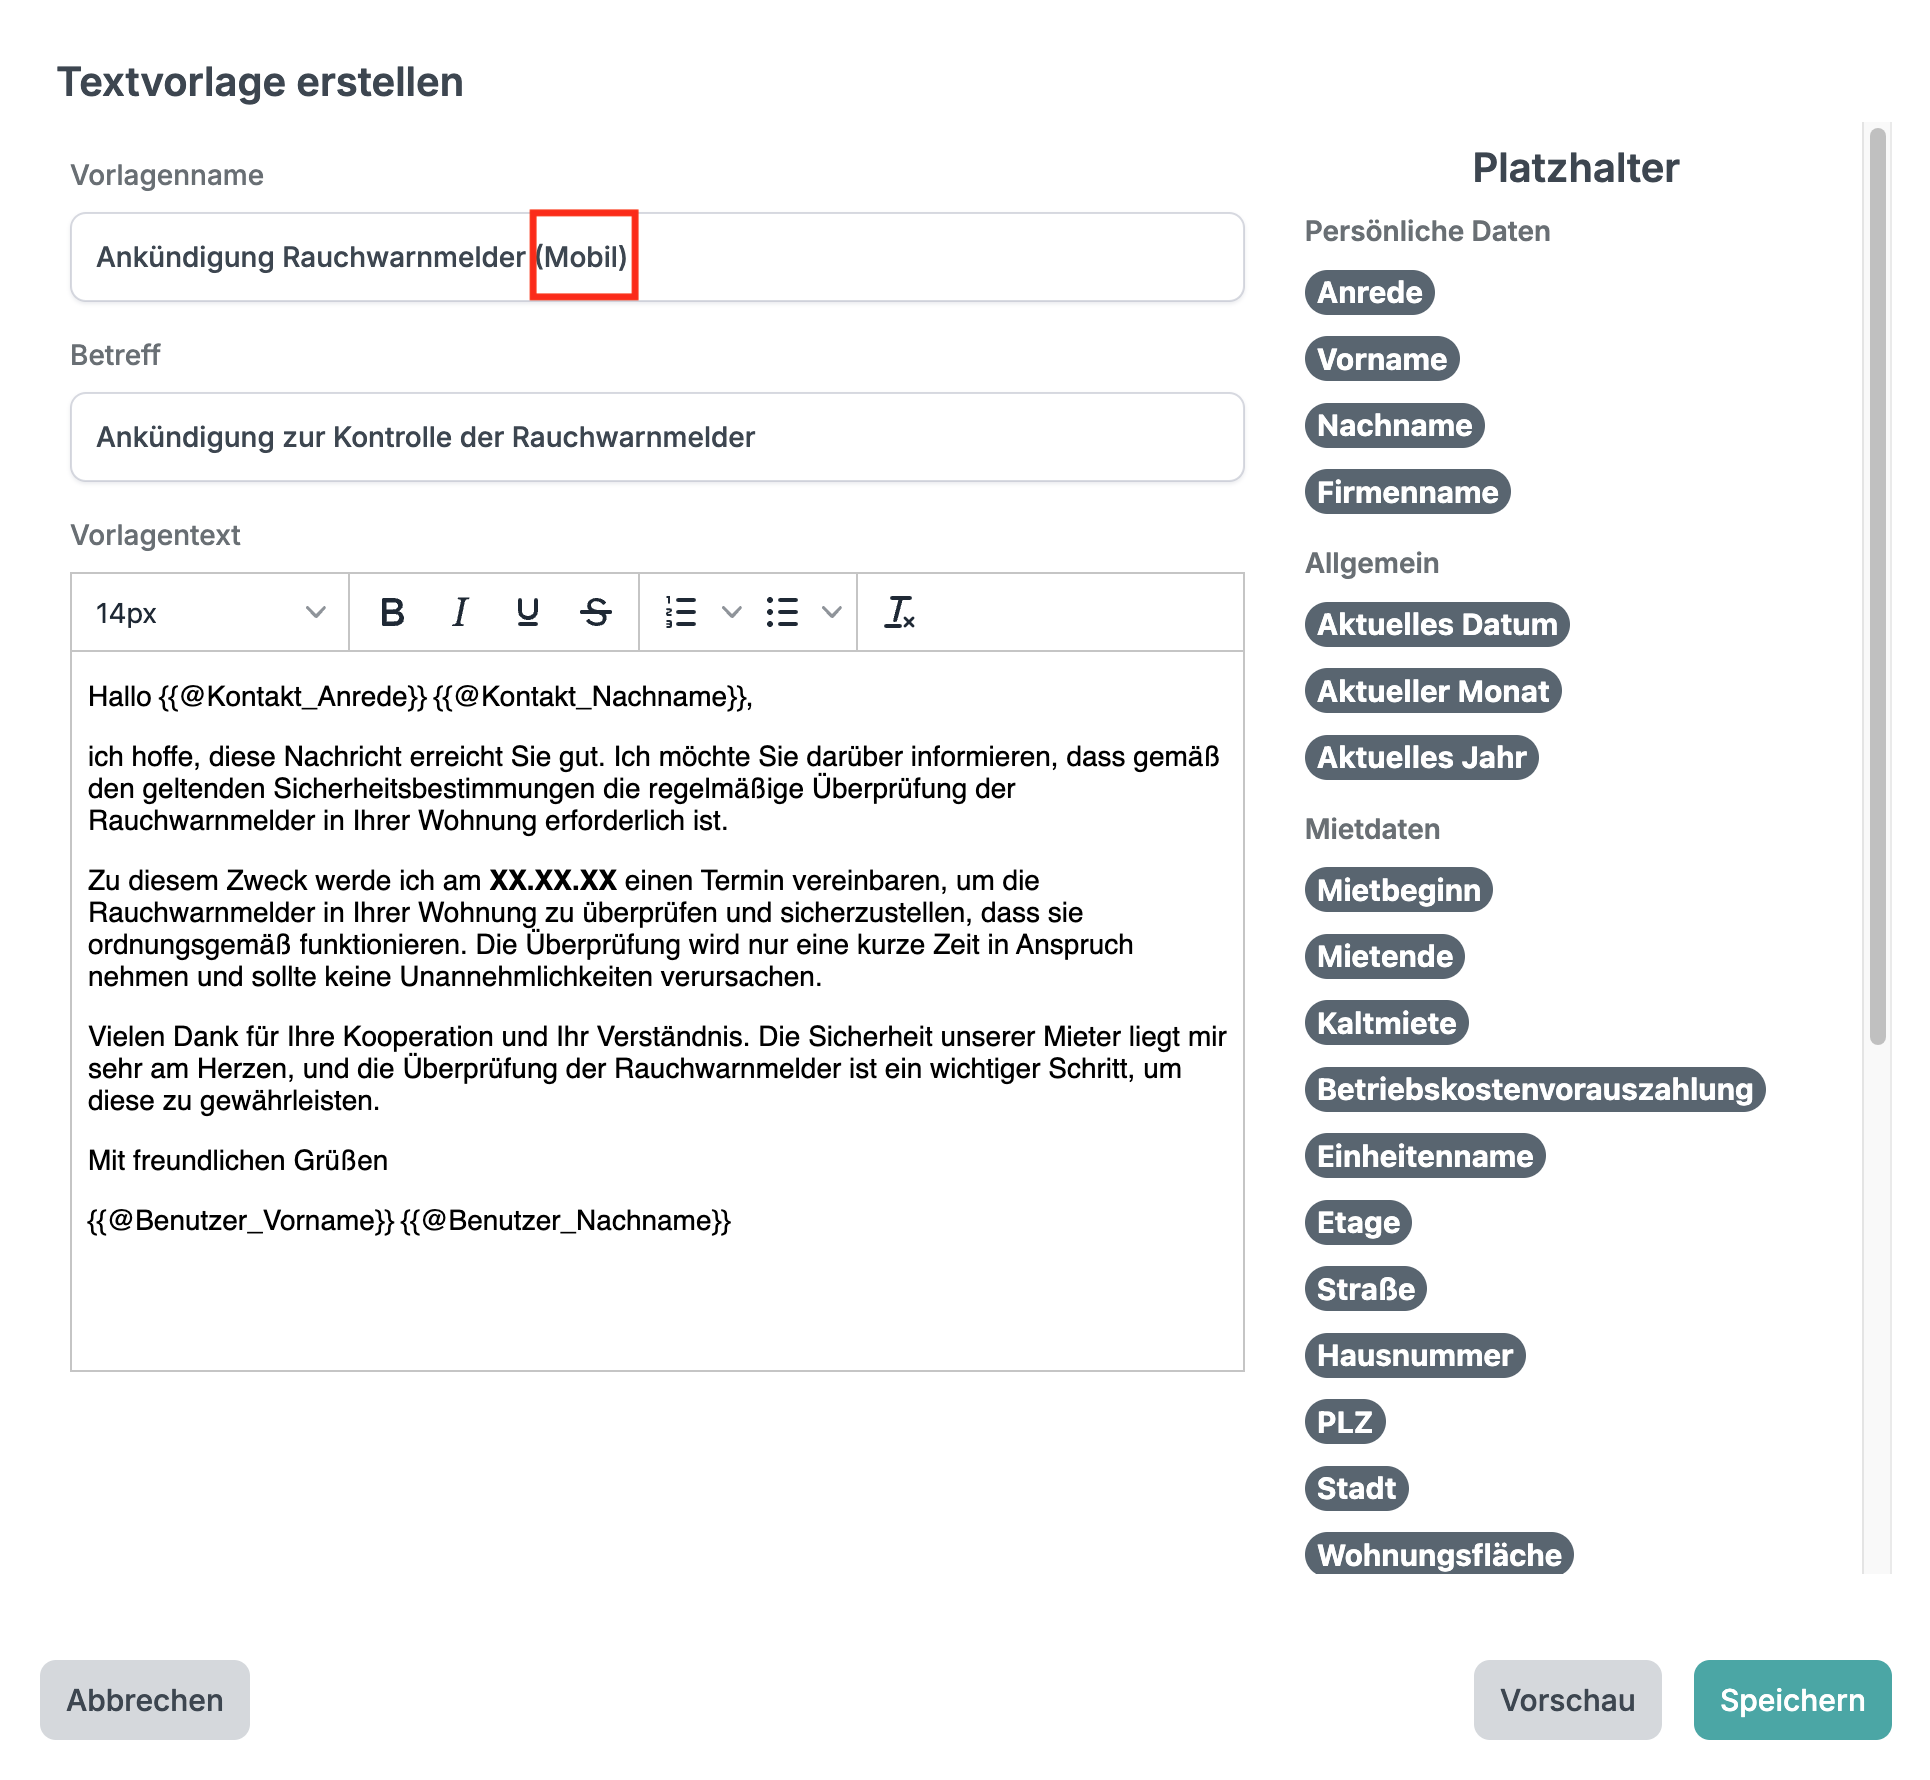Viewport: 1930px width, 1780px height.
Task: Apply bold formatting in the editor toolbar
Action: [393, 612]
